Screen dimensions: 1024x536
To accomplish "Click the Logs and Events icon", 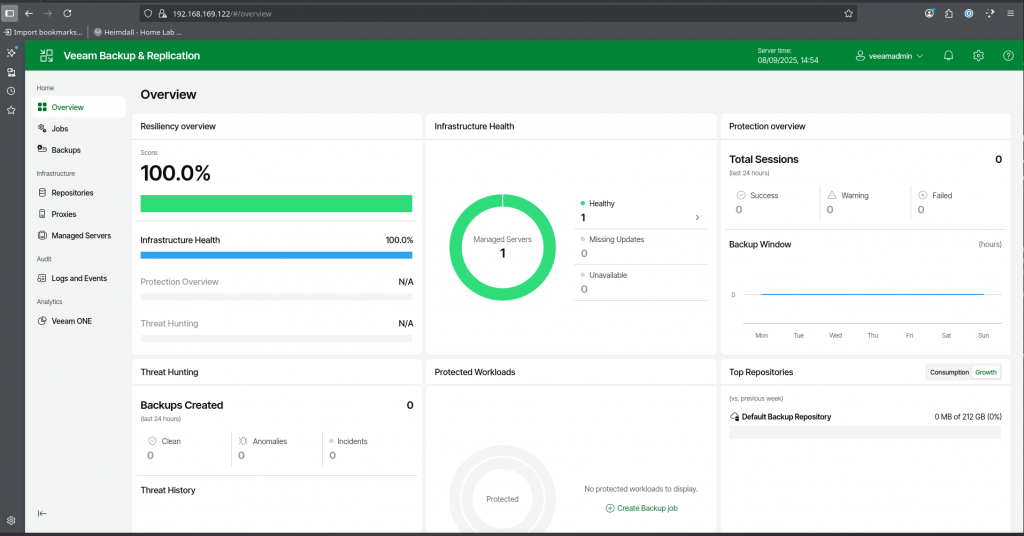I will [x=42, y=278].
